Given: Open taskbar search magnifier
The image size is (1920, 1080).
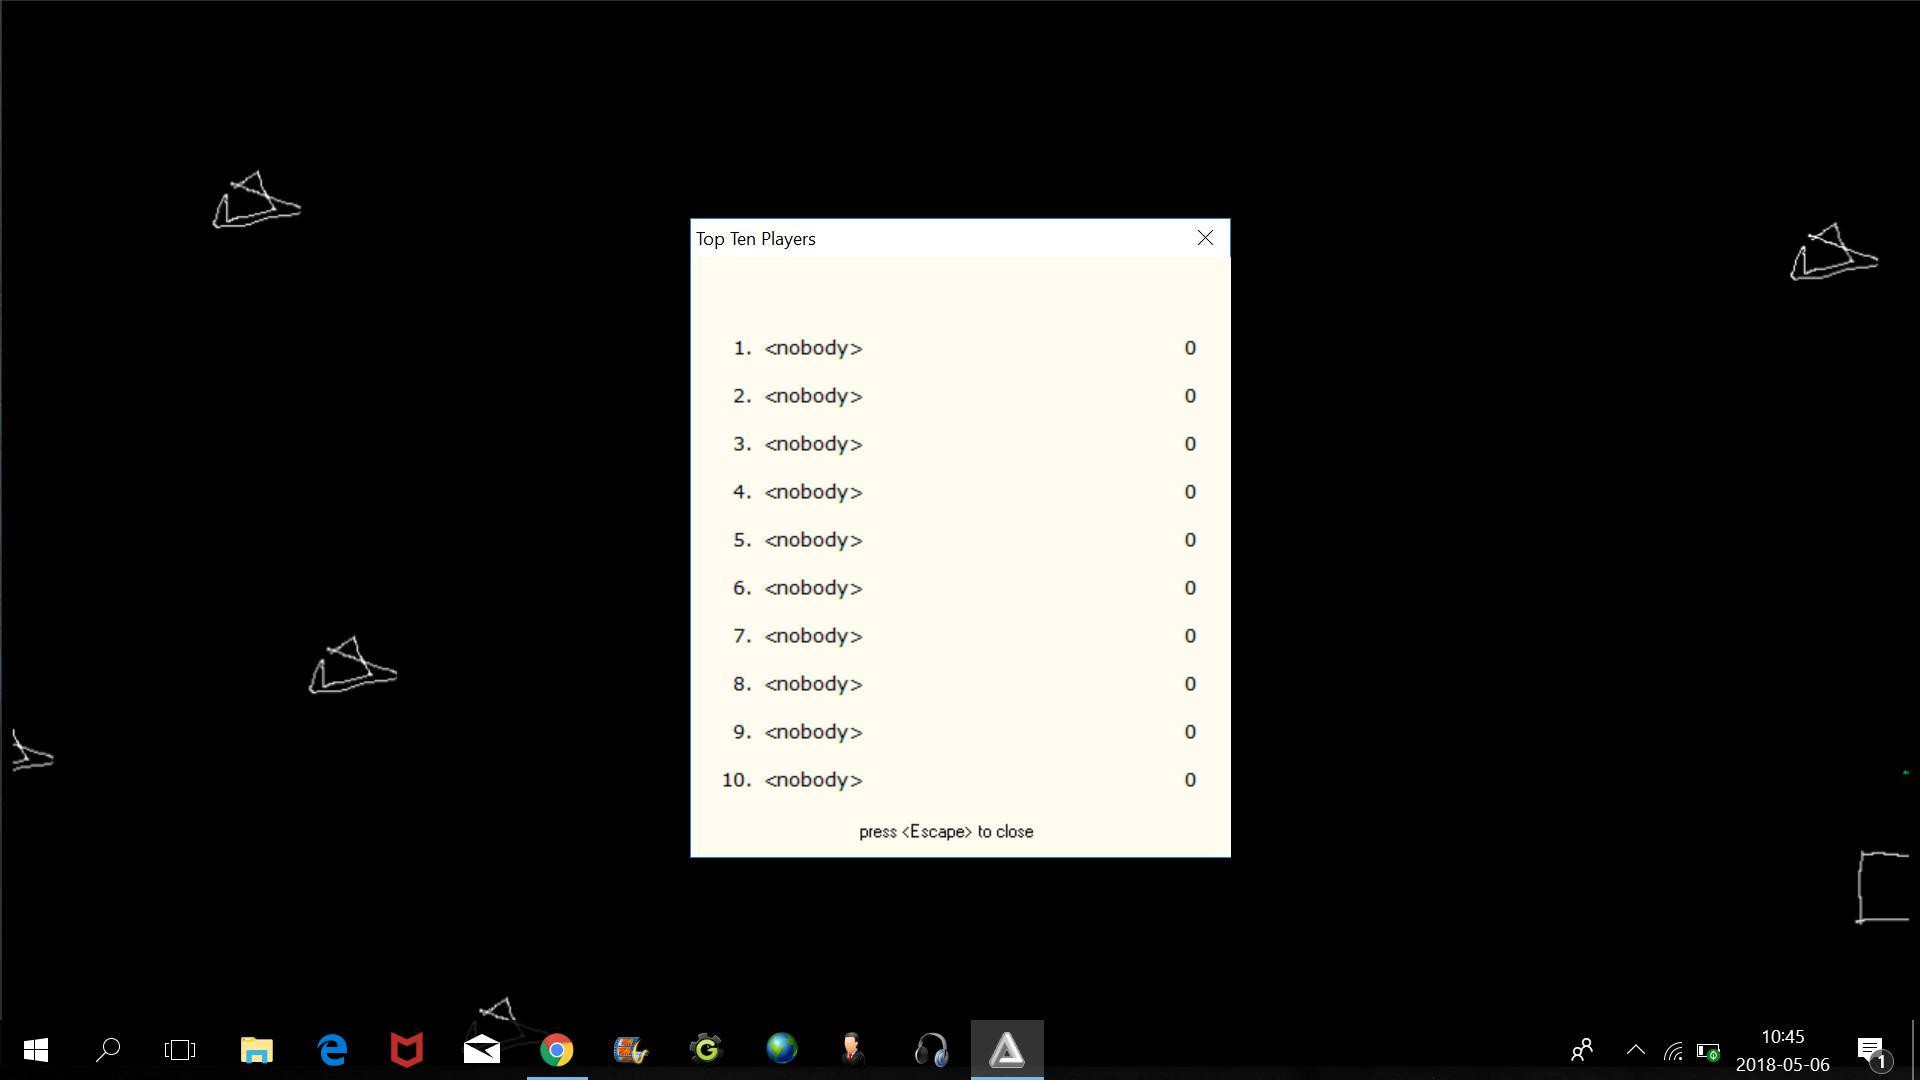Looking at the screenshot, I should (x=108, y=1050).
